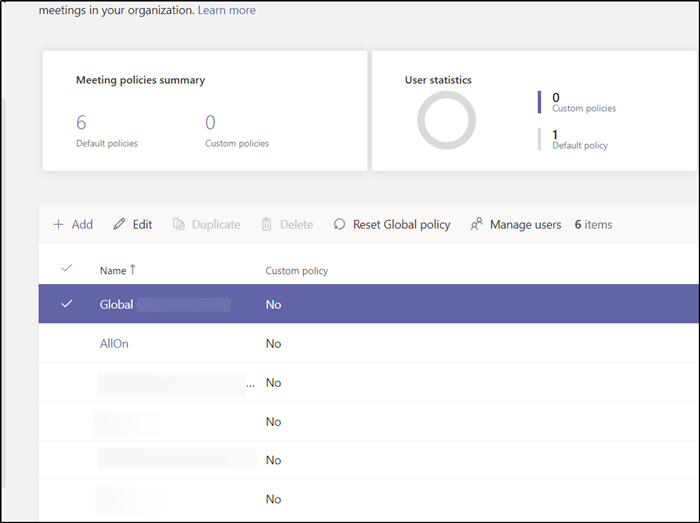
Task: Click the Manage users people icon
Action: point(477,225)
